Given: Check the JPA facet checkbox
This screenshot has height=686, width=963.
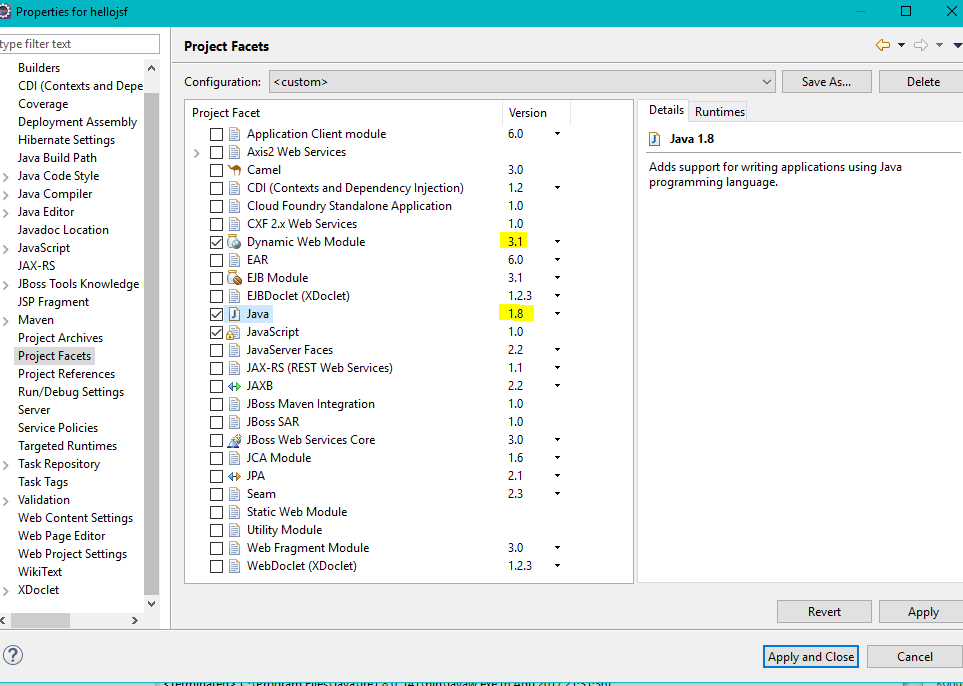Looking at the screenshot, I should click(x=216, y=477).
